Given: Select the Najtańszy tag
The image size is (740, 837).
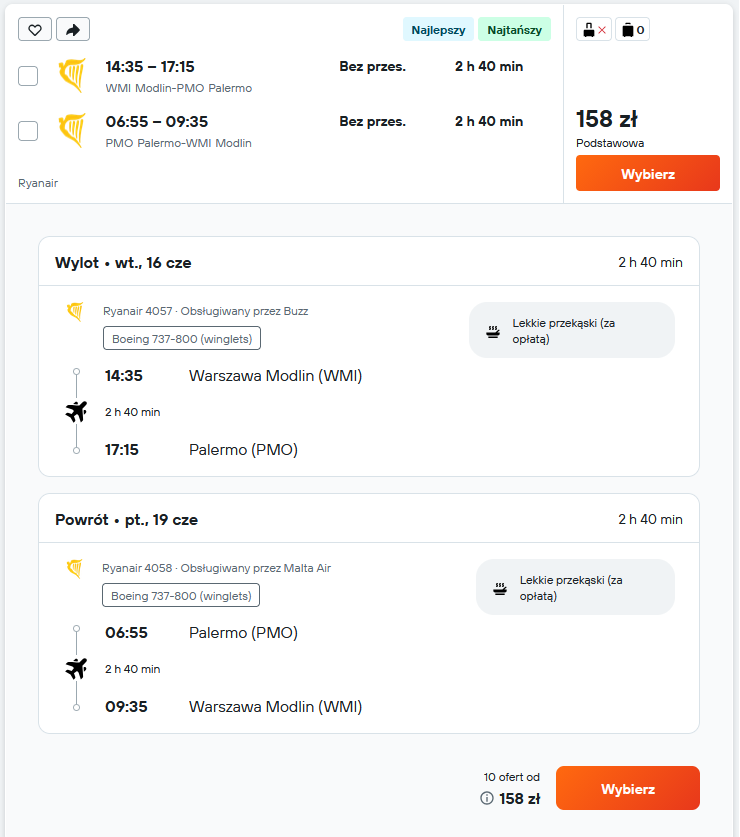Looking at the screenshot, I should pos(514,30).
